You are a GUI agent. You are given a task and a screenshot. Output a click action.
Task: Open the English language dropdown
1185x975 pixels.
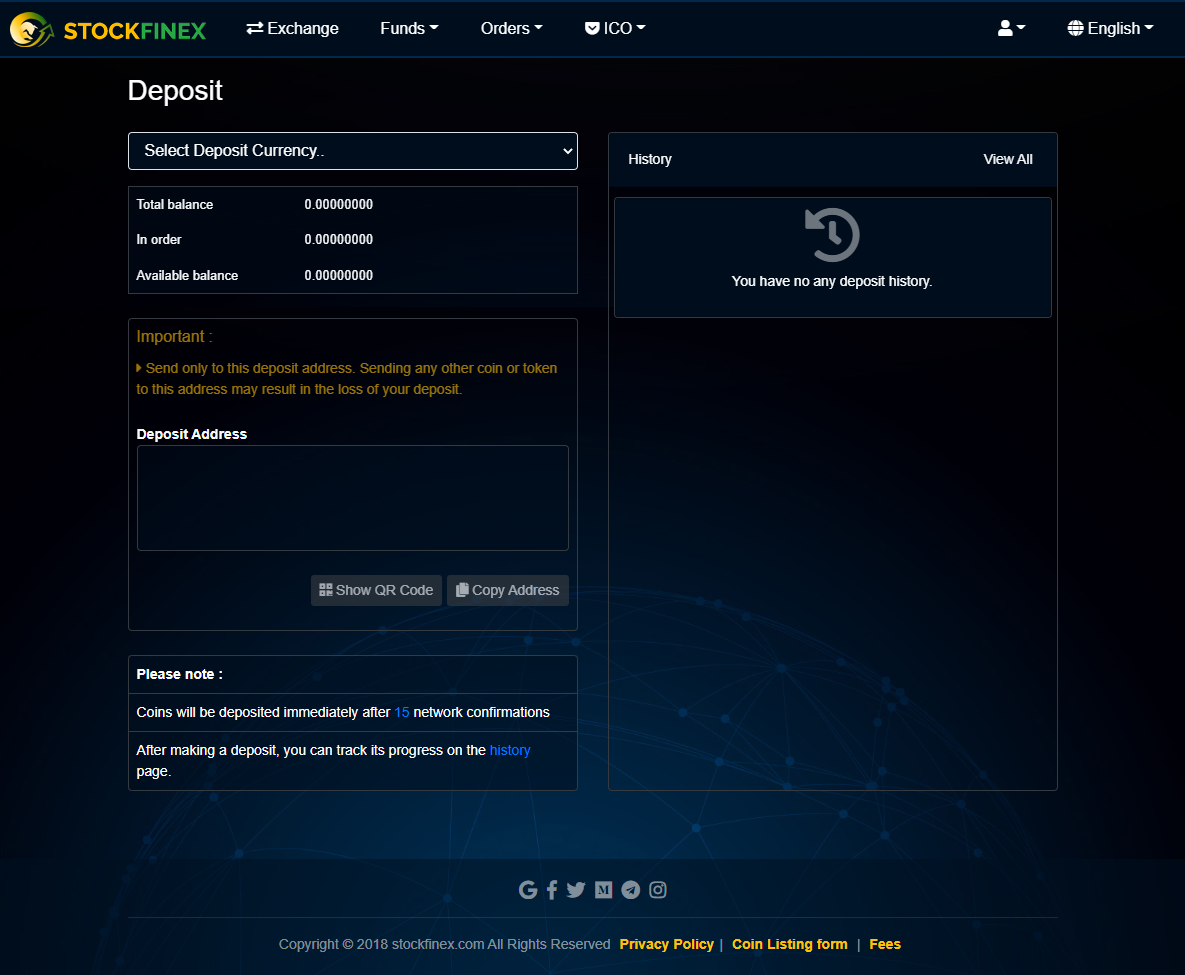point(1109,28)
